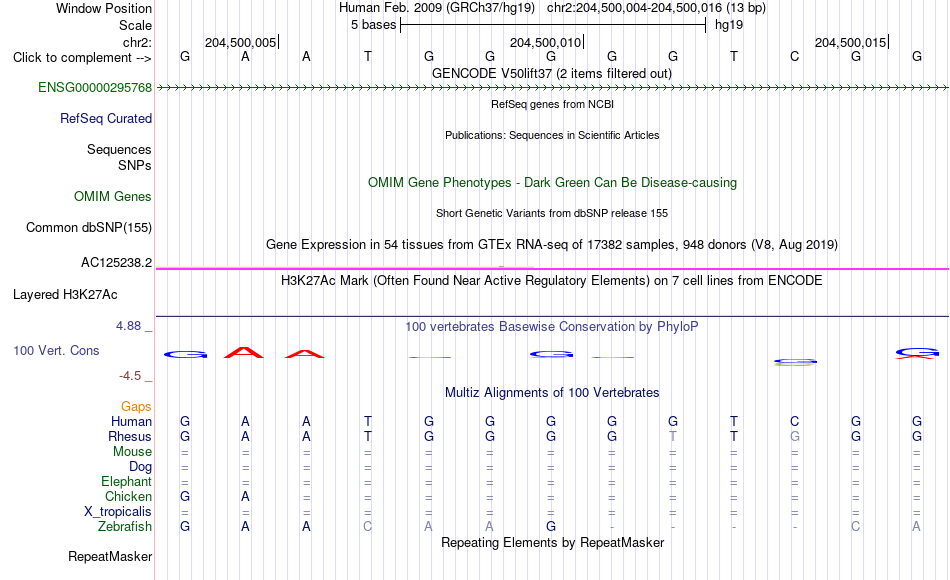Click 'Publications: Sequences in Scientific Articles' title
950x580 pixels.
click(x=552, y=135)
